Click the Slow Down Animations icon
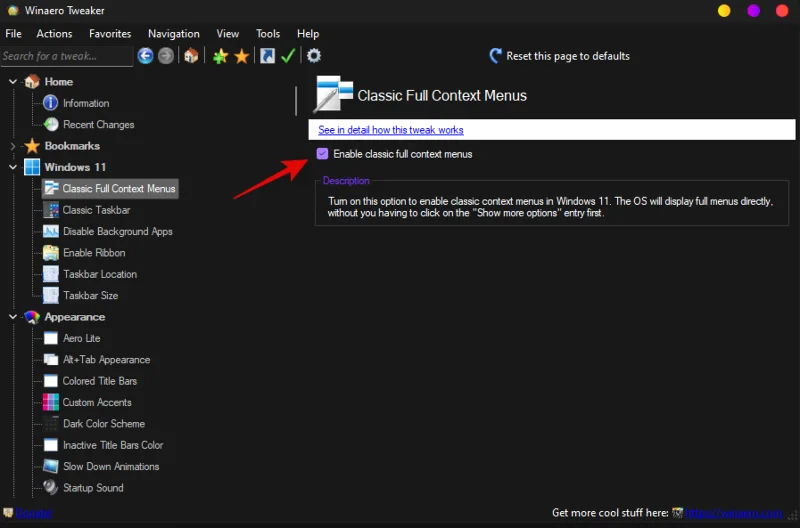 (x=51, y=467)
